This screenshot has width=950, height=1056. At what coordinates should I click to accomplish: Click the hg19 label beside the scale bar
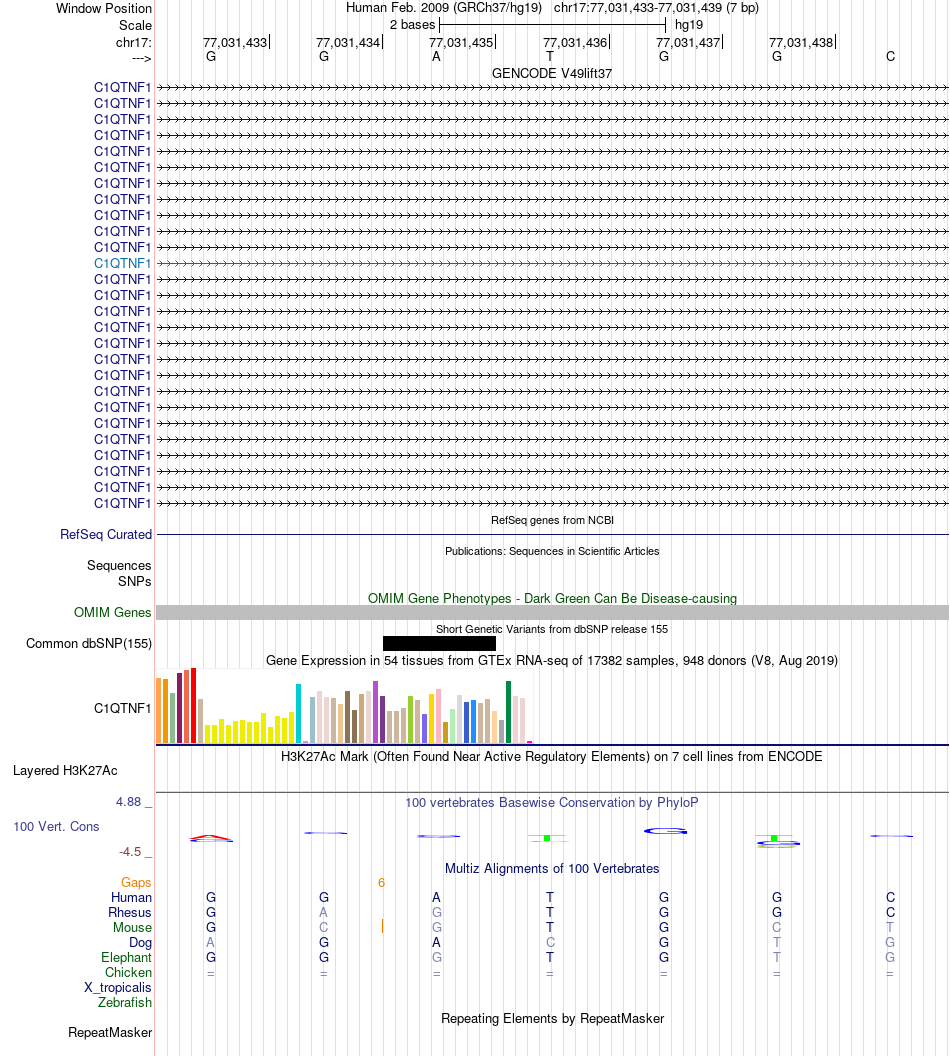[x=689, y=25]
